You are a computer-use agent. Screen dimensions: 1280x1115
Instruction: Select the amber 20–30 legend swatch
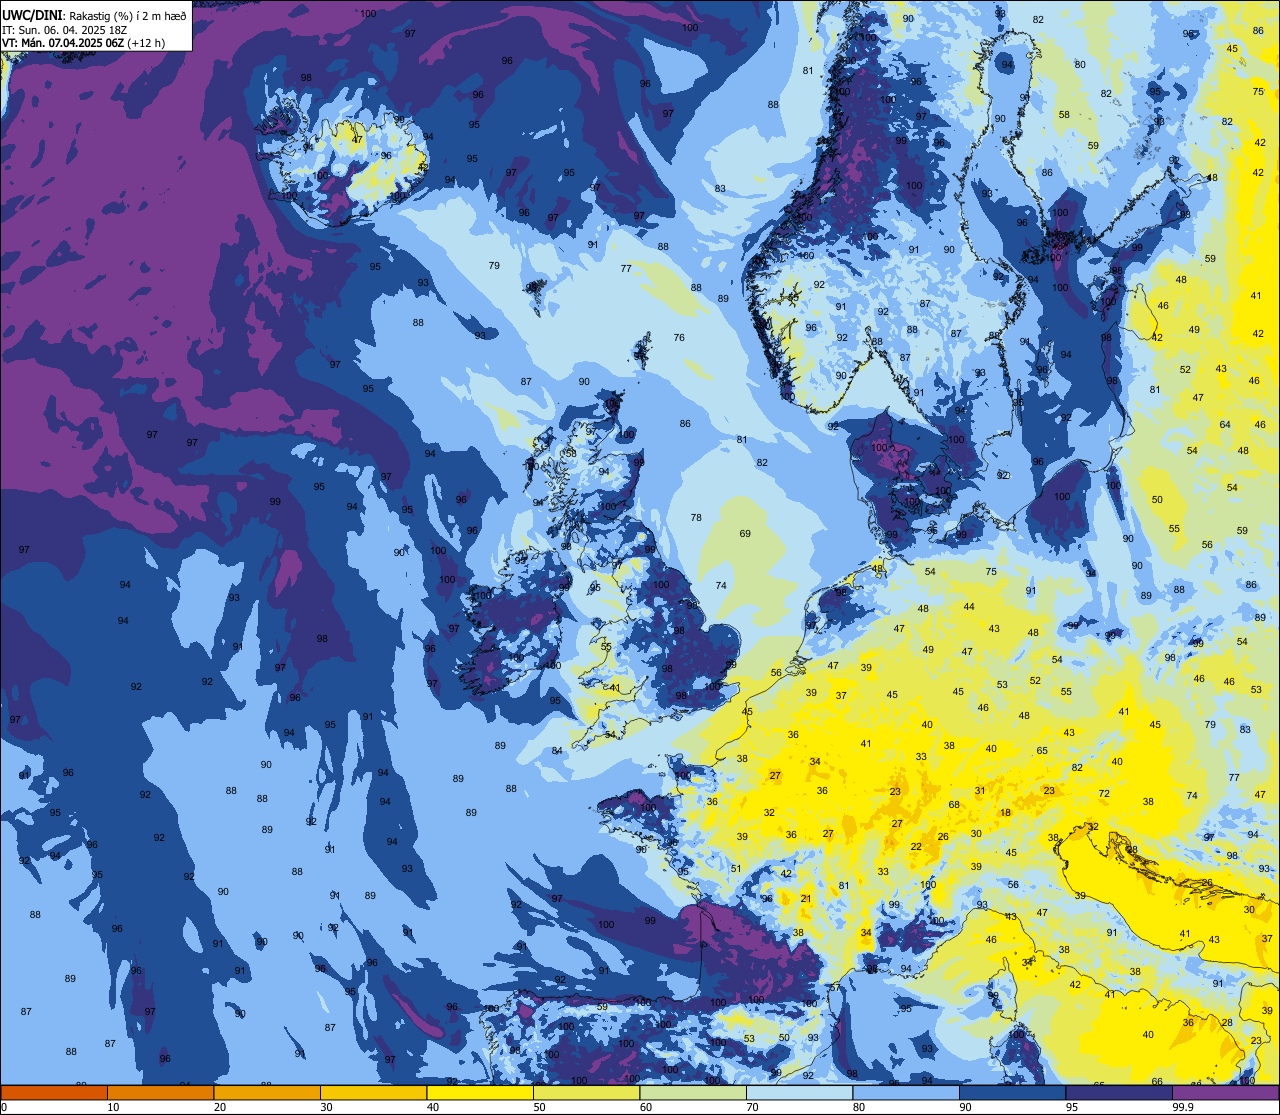(267, 1092)
